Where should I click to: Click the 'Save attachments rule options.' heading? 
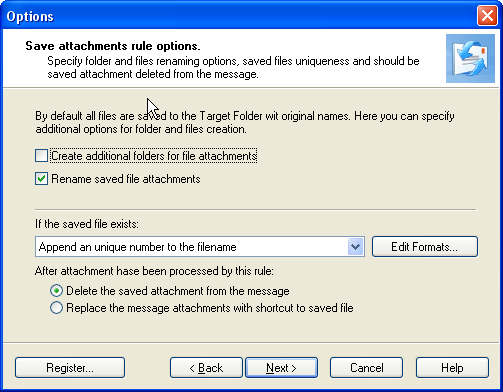pos(113,46)
